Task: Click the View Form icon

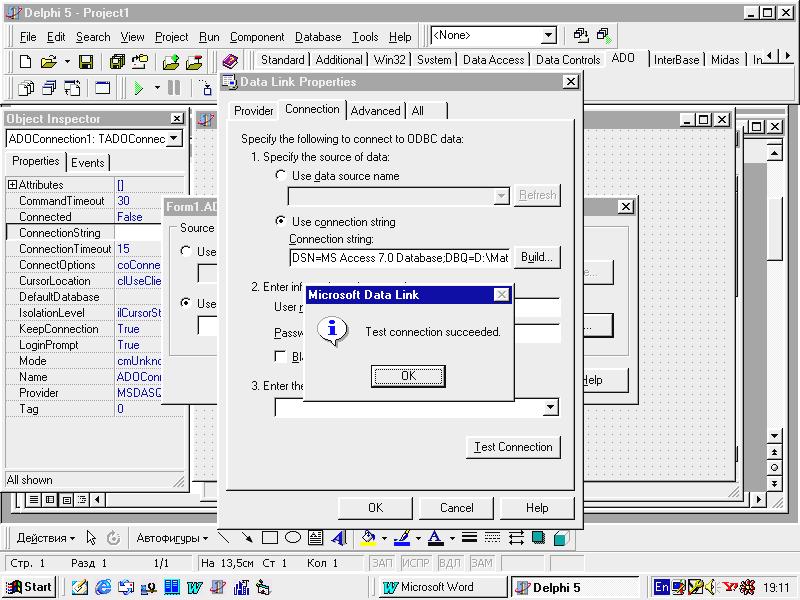Action: (x=49, y=88)
